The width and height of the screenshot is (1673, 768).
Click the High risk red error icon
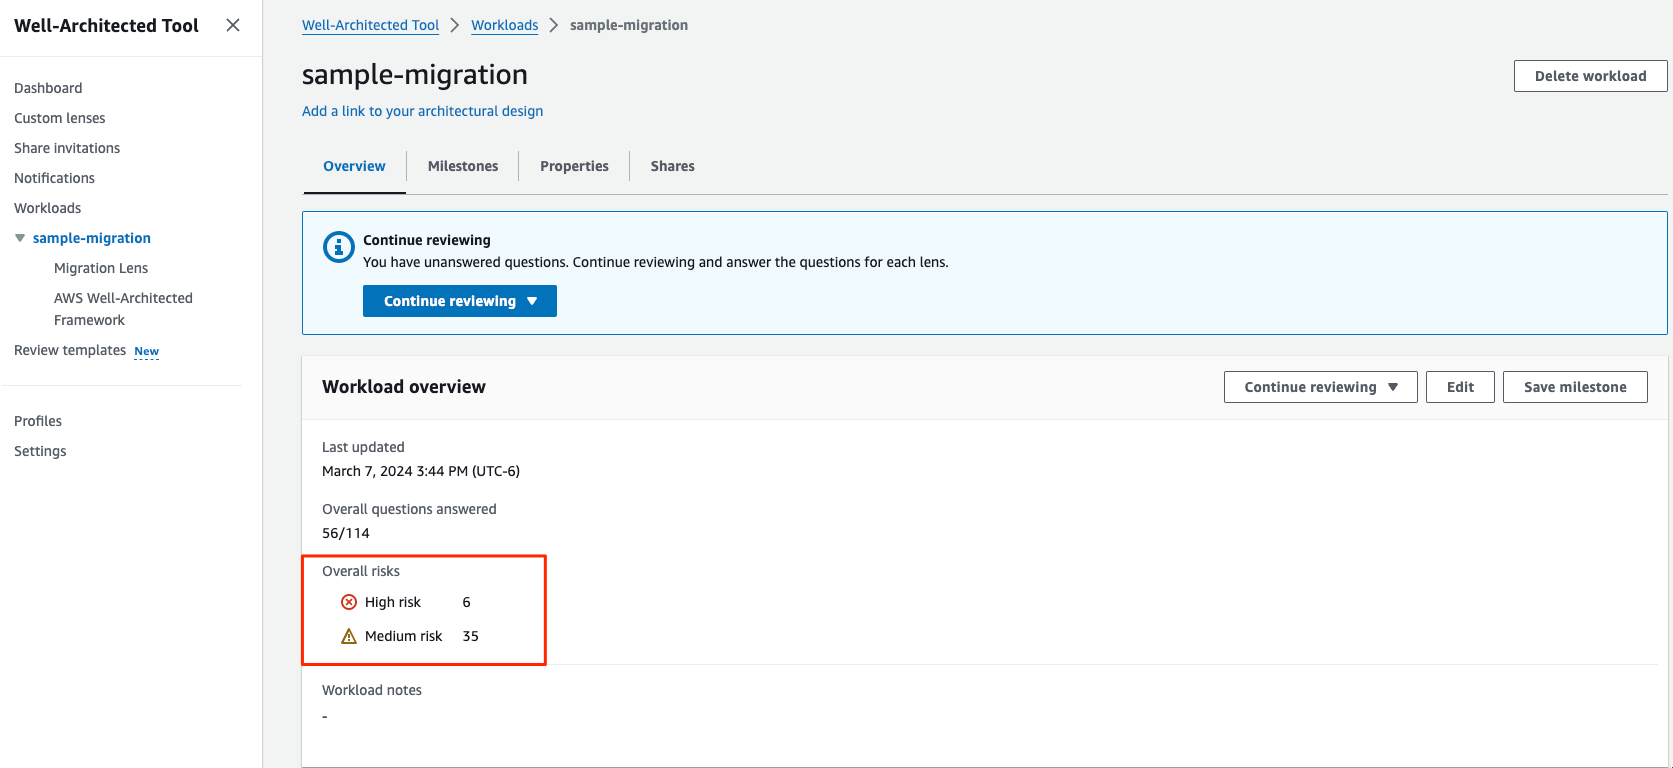349,602
